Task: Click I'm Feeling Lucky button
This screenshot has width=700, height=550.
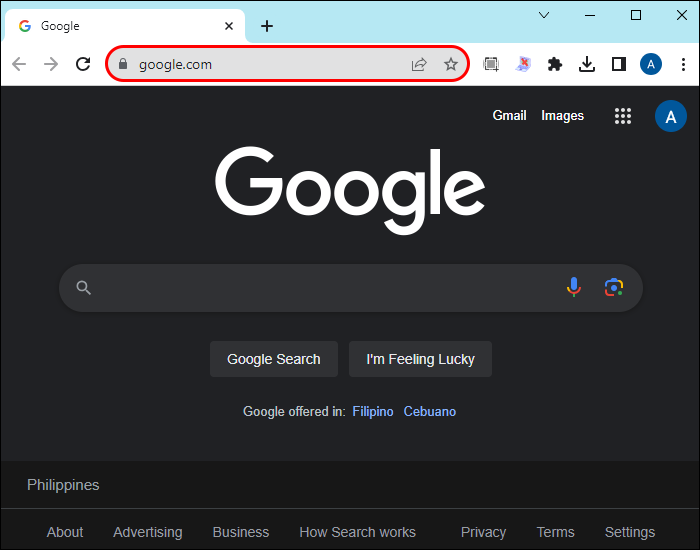Action: click(420, 359)
